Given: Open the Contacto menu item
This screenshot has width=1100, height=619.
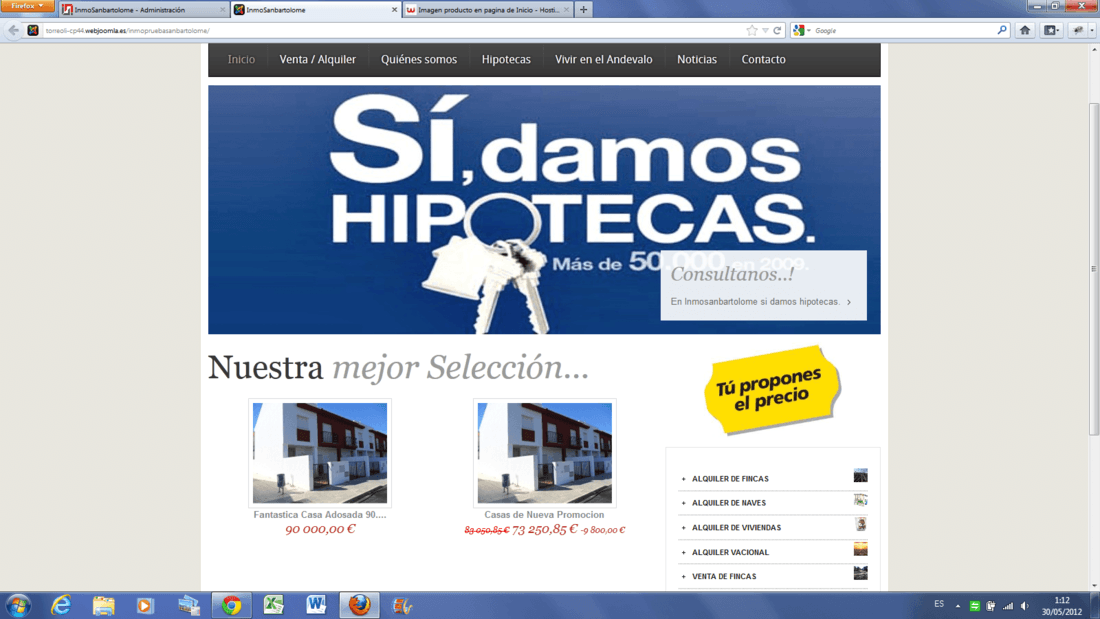Looking at the screenshot, I should 763,60.
